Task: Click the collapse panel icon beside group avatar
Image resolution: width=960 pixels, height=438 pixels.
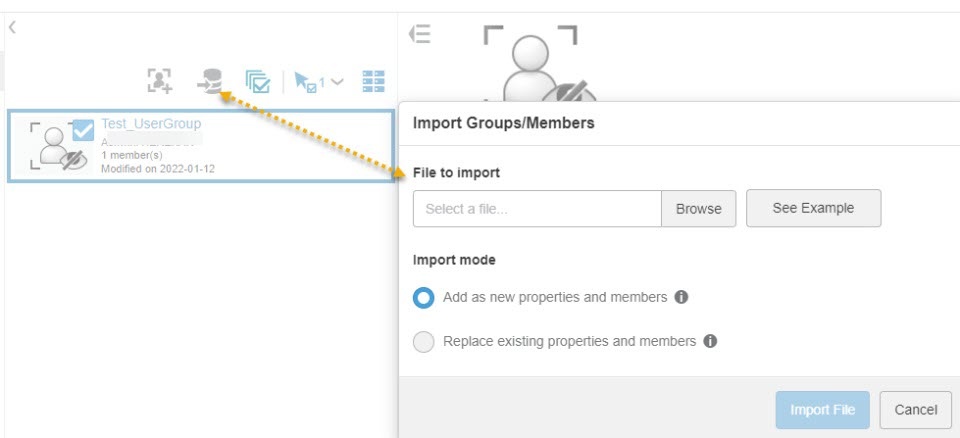Action: tap(421, 35)
